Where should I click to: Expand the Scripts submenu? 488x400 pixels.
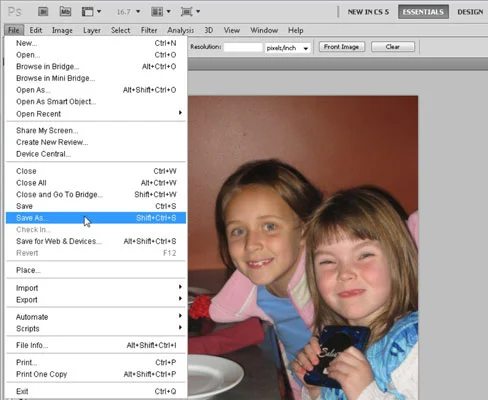click(96, 328)
